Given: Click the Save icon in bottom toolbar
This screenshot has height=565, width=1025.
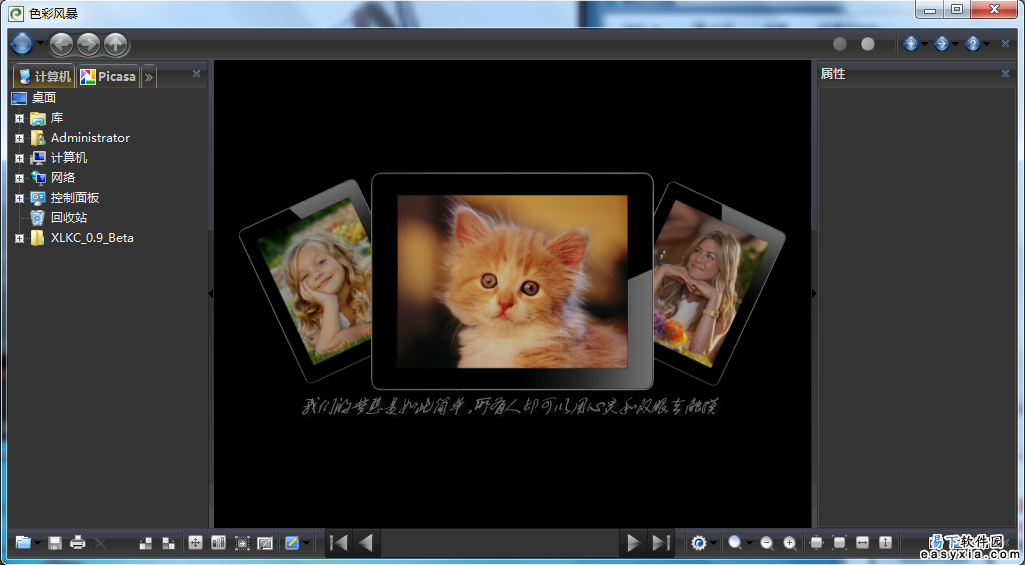Looking at the screenshot, I should click(x=55, y=543).
